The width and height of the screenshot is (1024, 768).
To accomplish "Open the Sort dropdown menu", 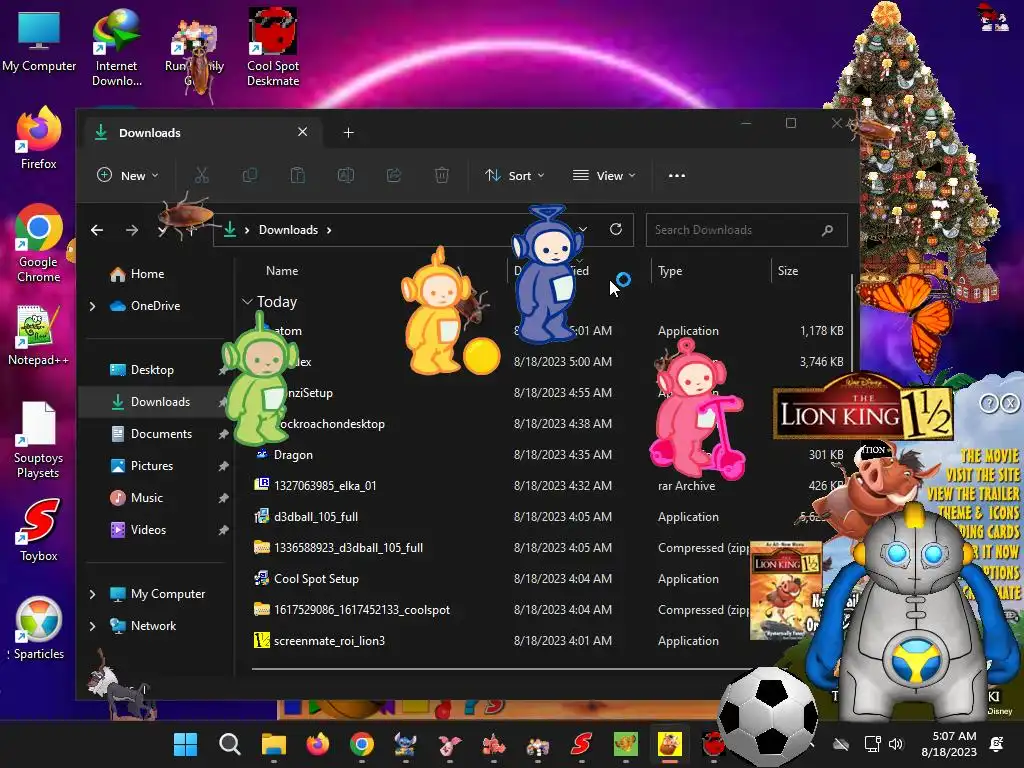I will 515,175.
